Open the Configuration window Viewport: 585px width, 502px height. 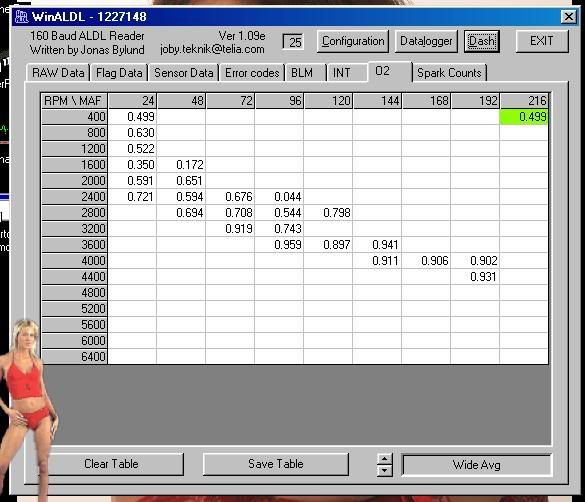tap(353, 41)
